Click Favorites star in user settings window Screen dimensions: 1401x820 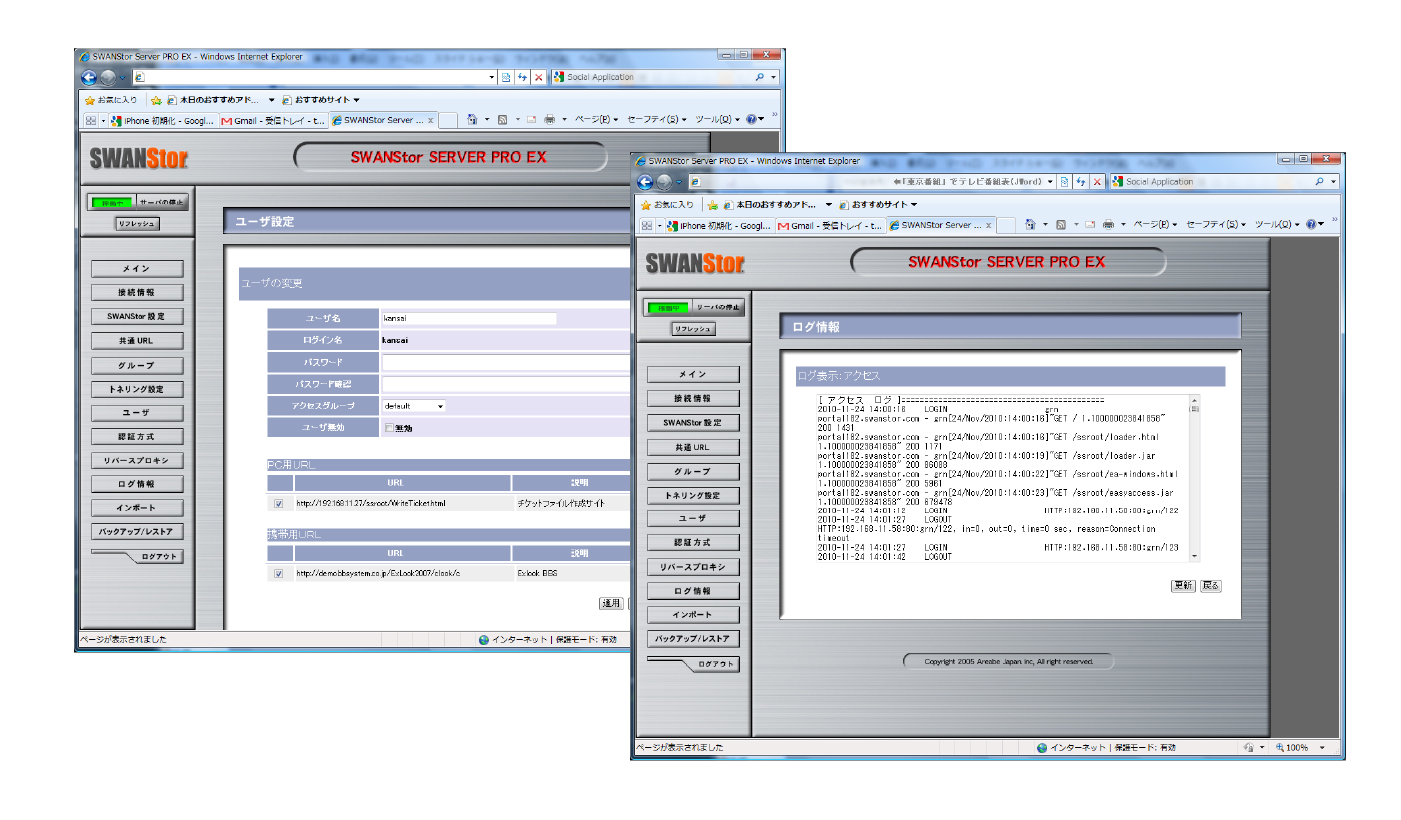coord(90,100)
